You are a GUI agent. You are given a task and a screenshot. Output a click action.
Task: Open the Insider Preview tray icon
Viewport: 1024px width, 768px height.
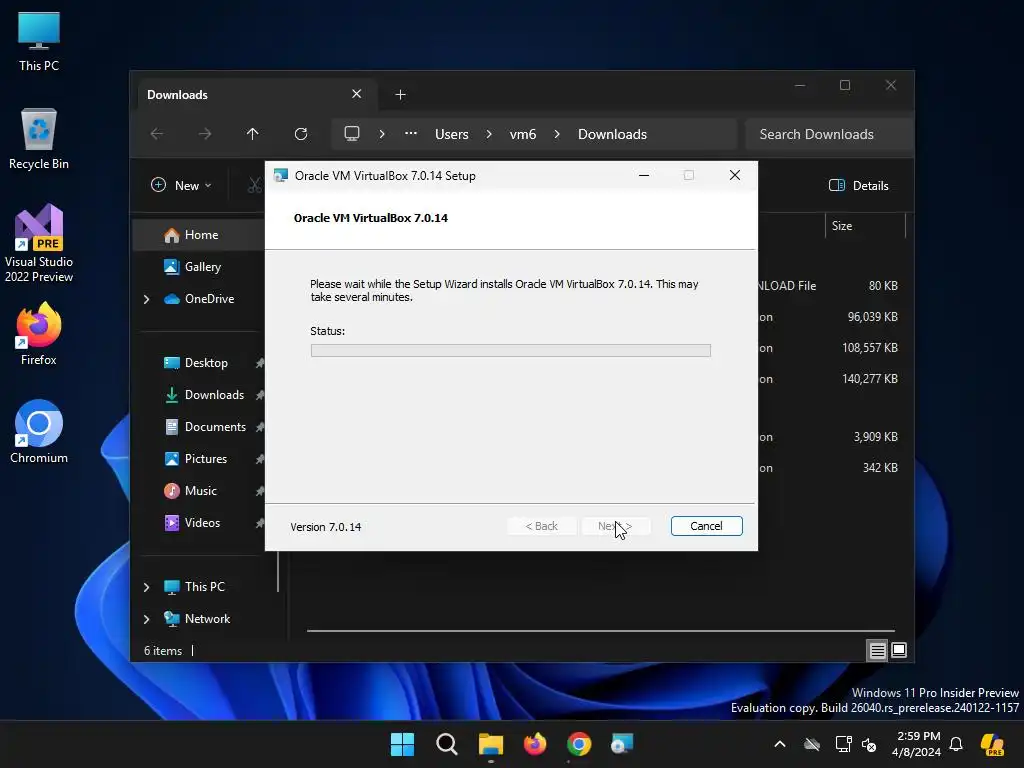click(x=993, y=744)
